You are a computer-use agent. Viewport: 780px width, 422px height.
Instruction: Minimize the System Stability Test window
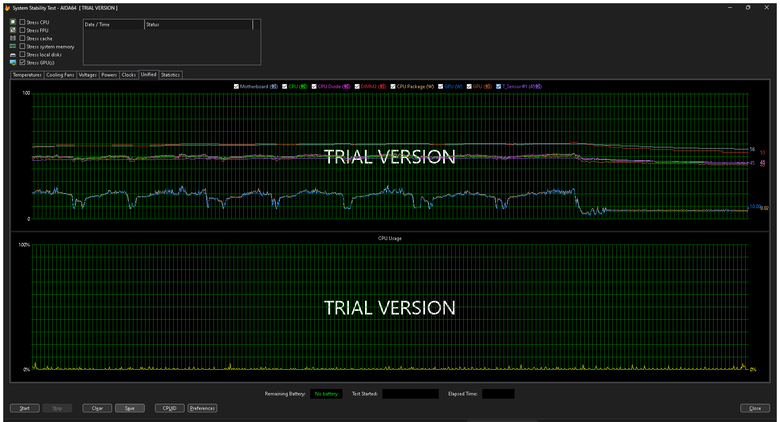click(730, 7)
